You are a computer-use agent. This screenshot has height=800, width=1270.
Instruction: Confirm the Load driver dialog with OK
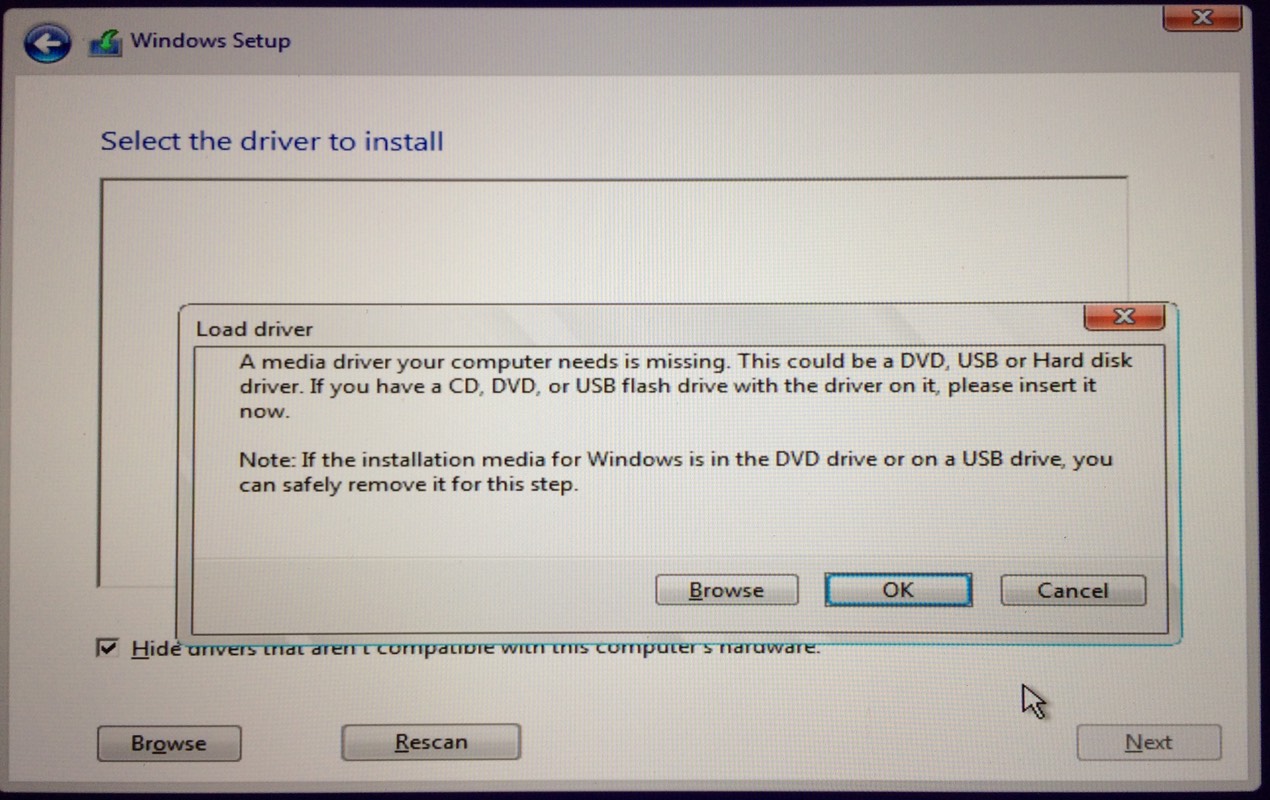pyautogui.click(x=898, y=590)
